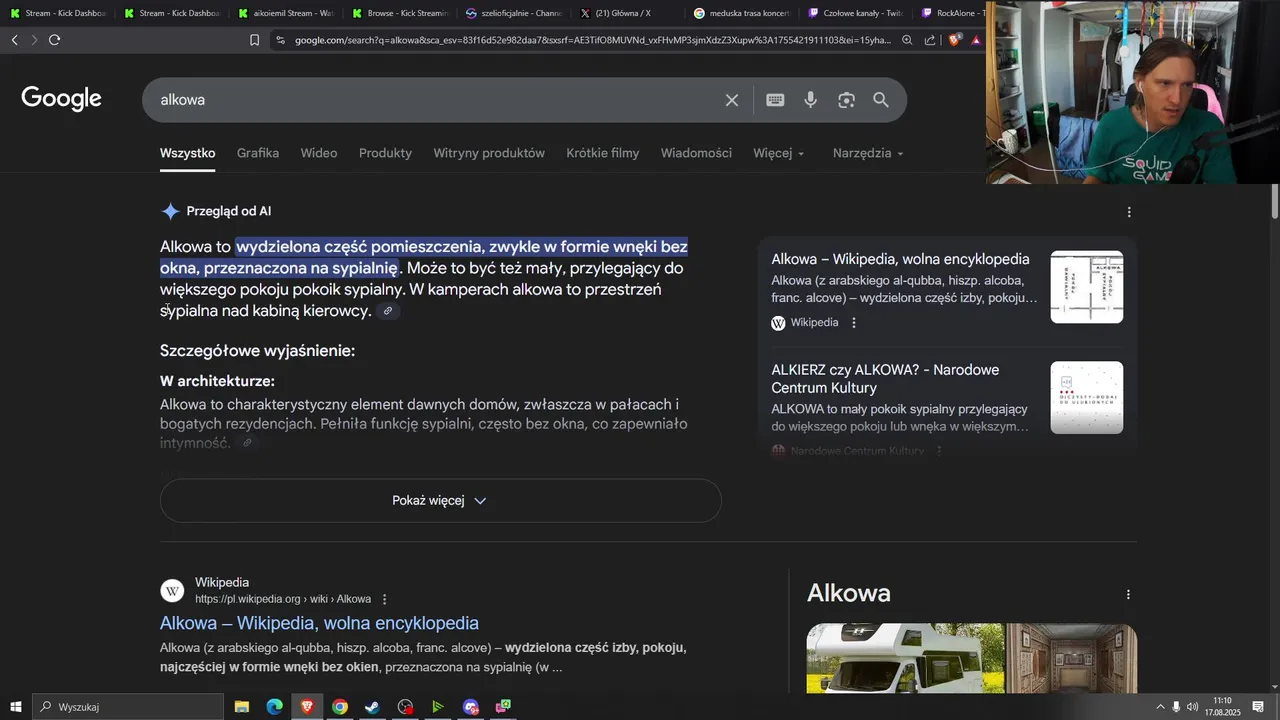Click the browser address bar URL
The image size is (1280, 720).
click(x=591, y=40)
